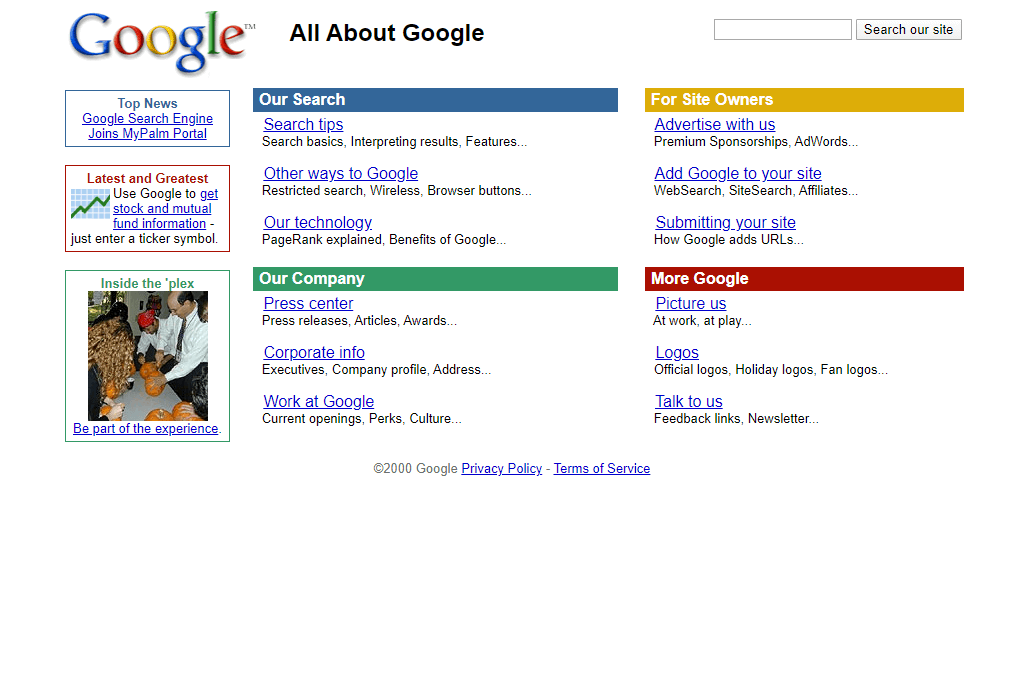Click the Inside the 'plex title
1024x700 pixels.
pos(148,283)
